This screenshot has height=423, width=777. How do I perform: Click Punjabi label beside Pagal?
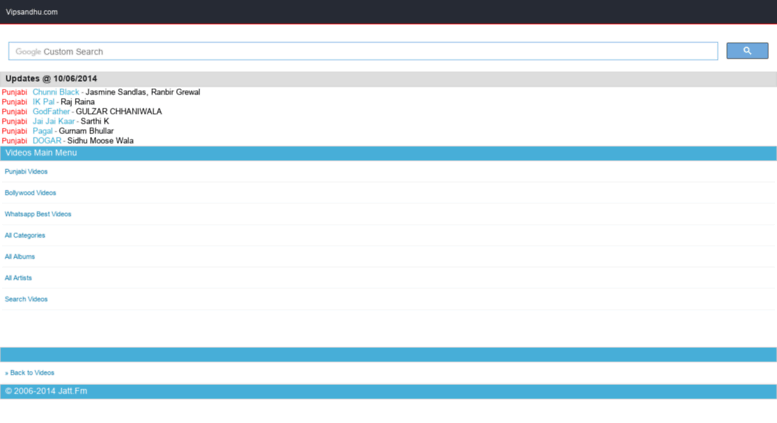14,131
